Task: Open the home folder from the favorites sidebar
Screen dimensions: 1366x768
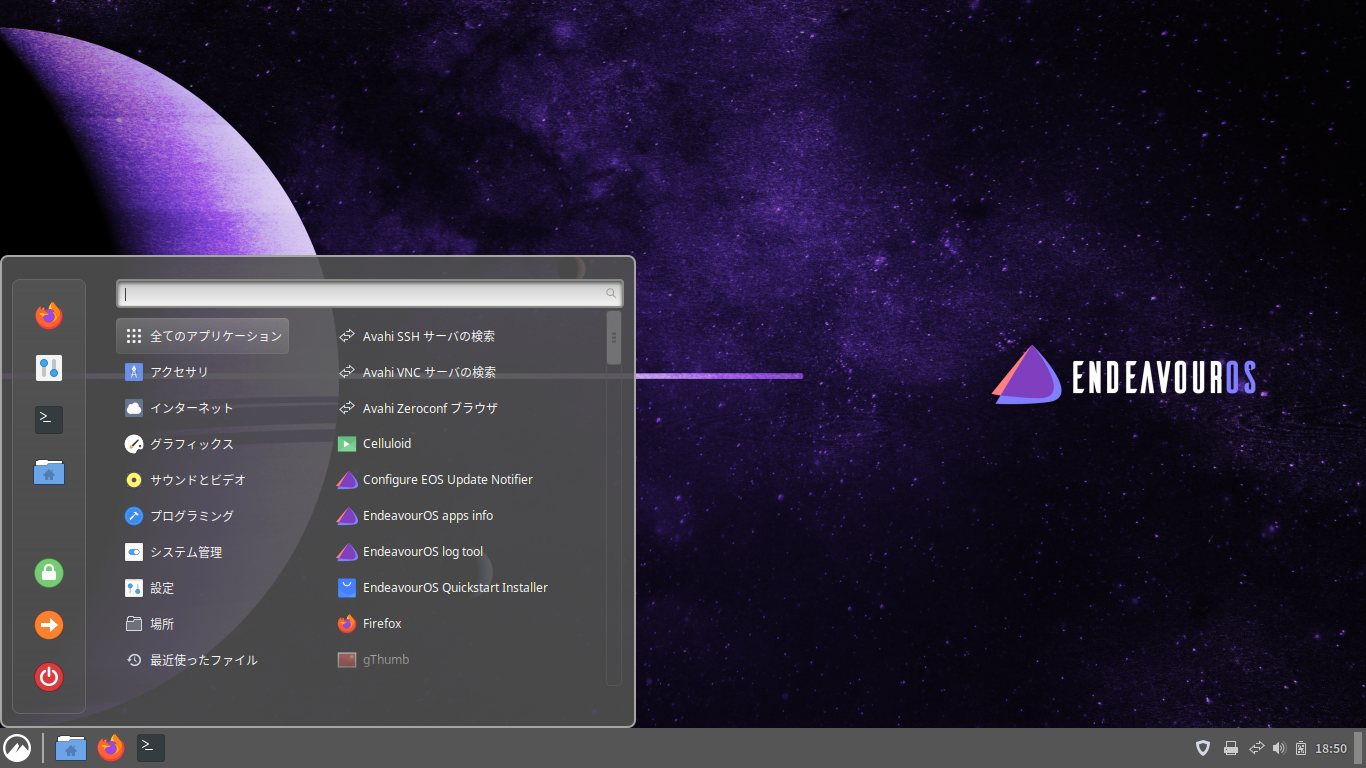Action: [49, 472]
